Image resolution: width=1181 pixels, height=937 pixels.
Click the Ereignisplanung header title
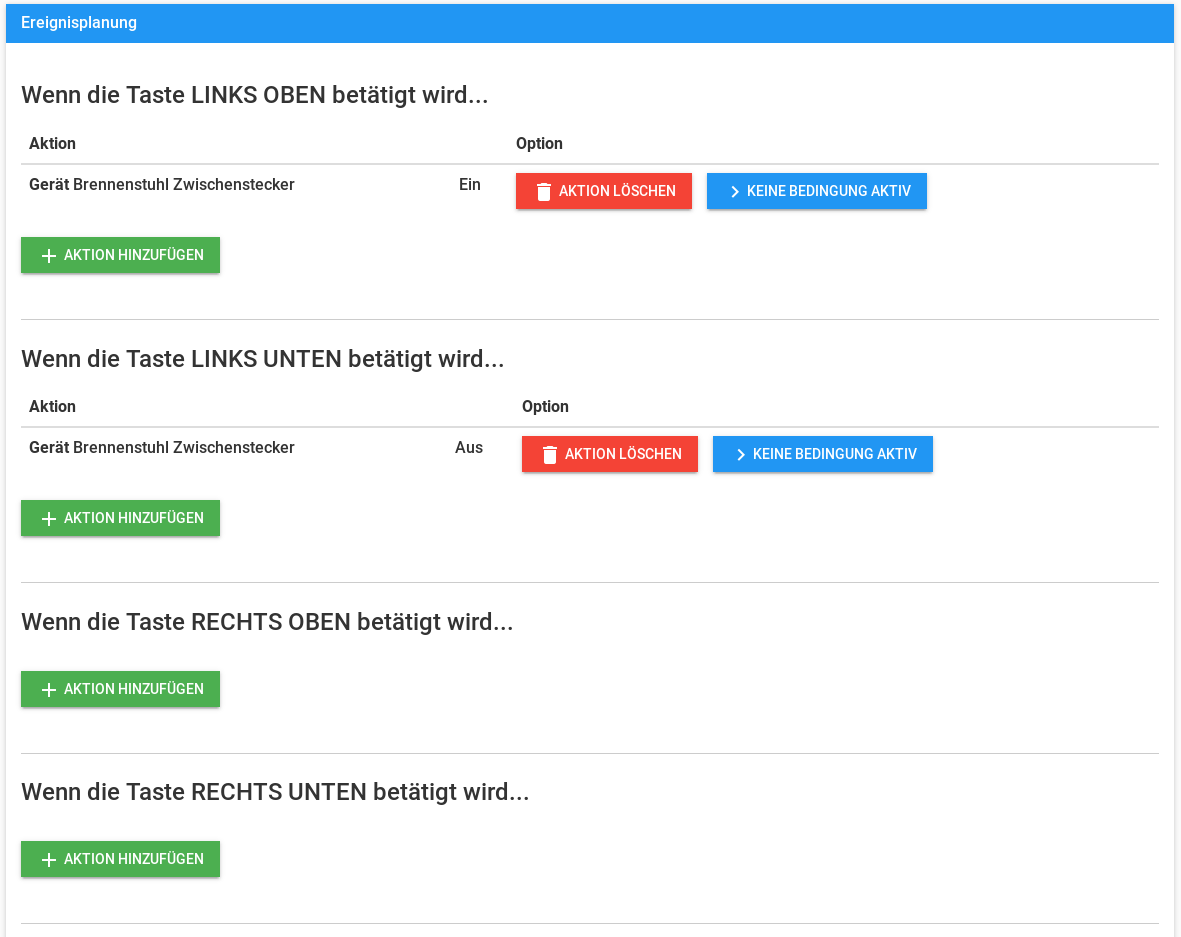pyautogui.click(x=79, y=23)
